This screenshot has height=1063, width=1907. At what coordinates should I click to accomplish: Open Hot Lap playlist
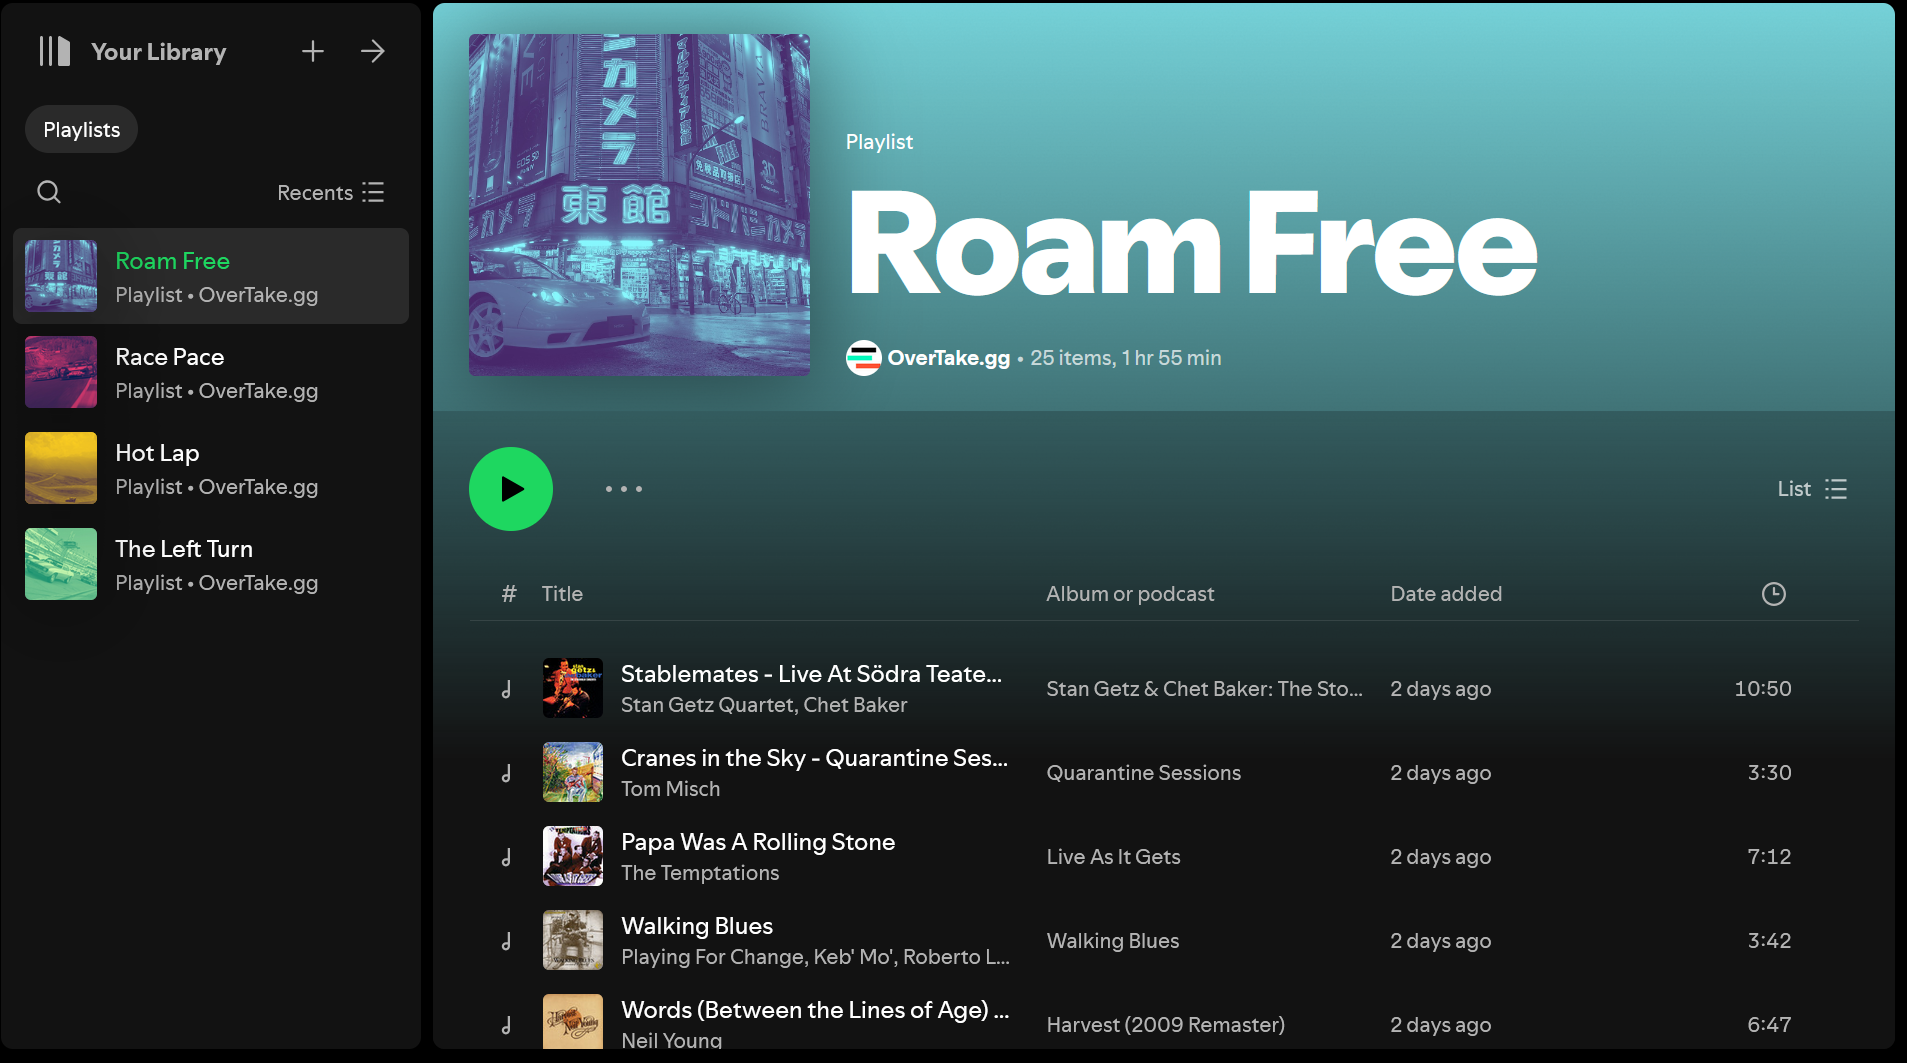[x=211, y=468]
